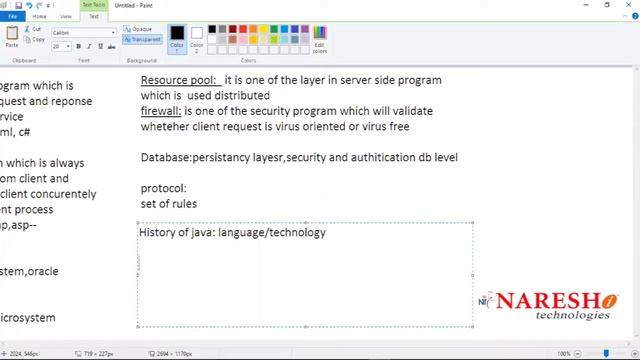Screen dimensions: 640x360
Task: Pick the brown color swatch in second row
Action: 233,40
